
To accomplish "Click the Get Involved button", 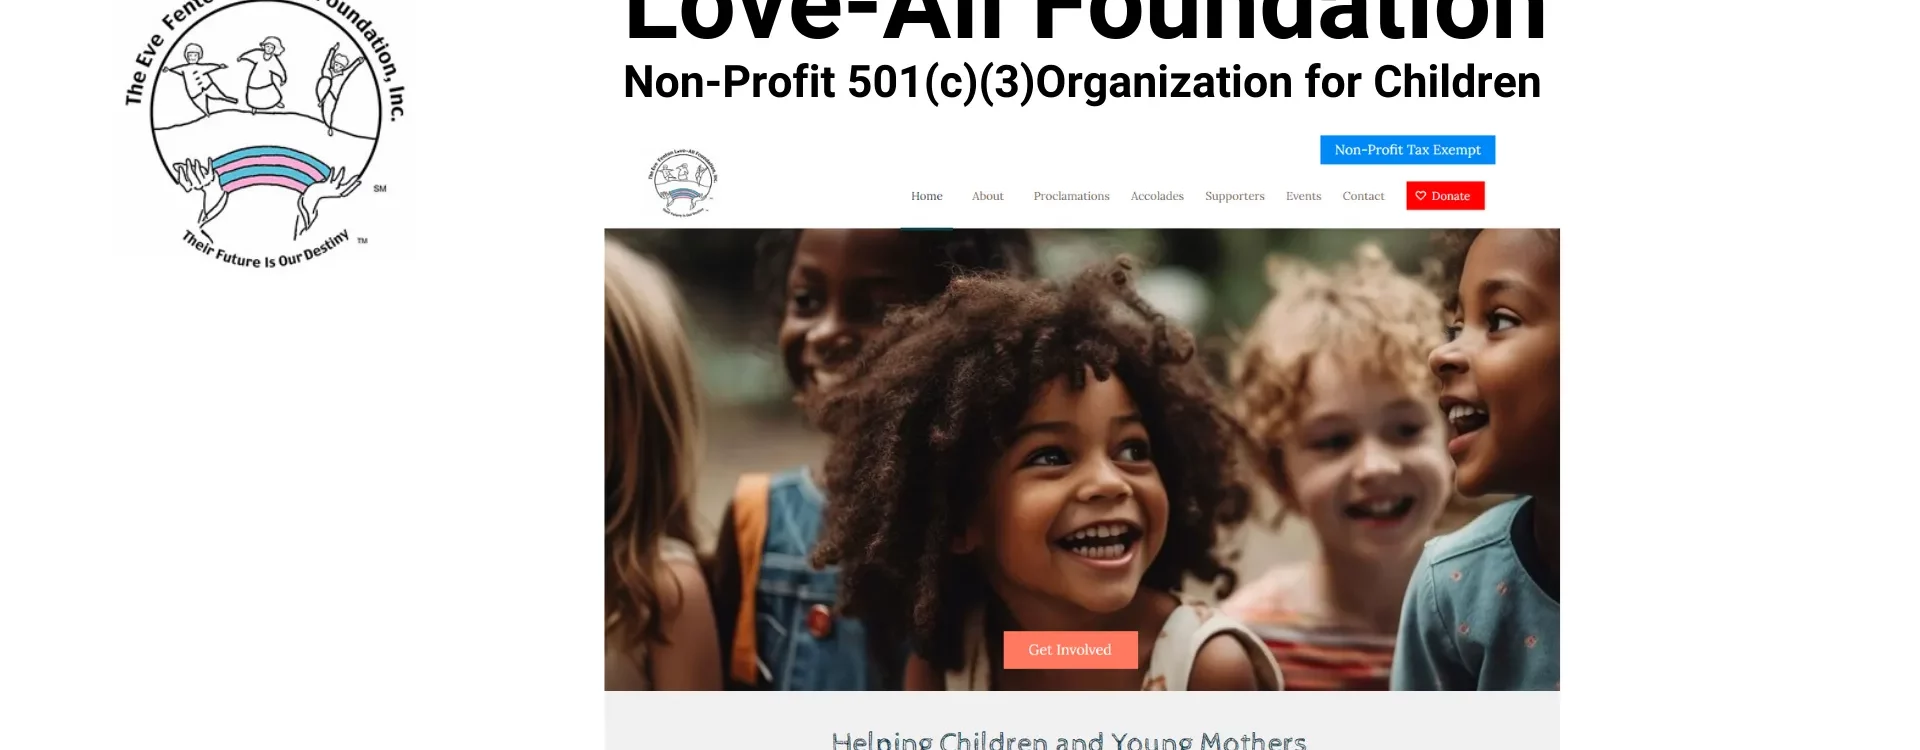I will pos(1070,650).
